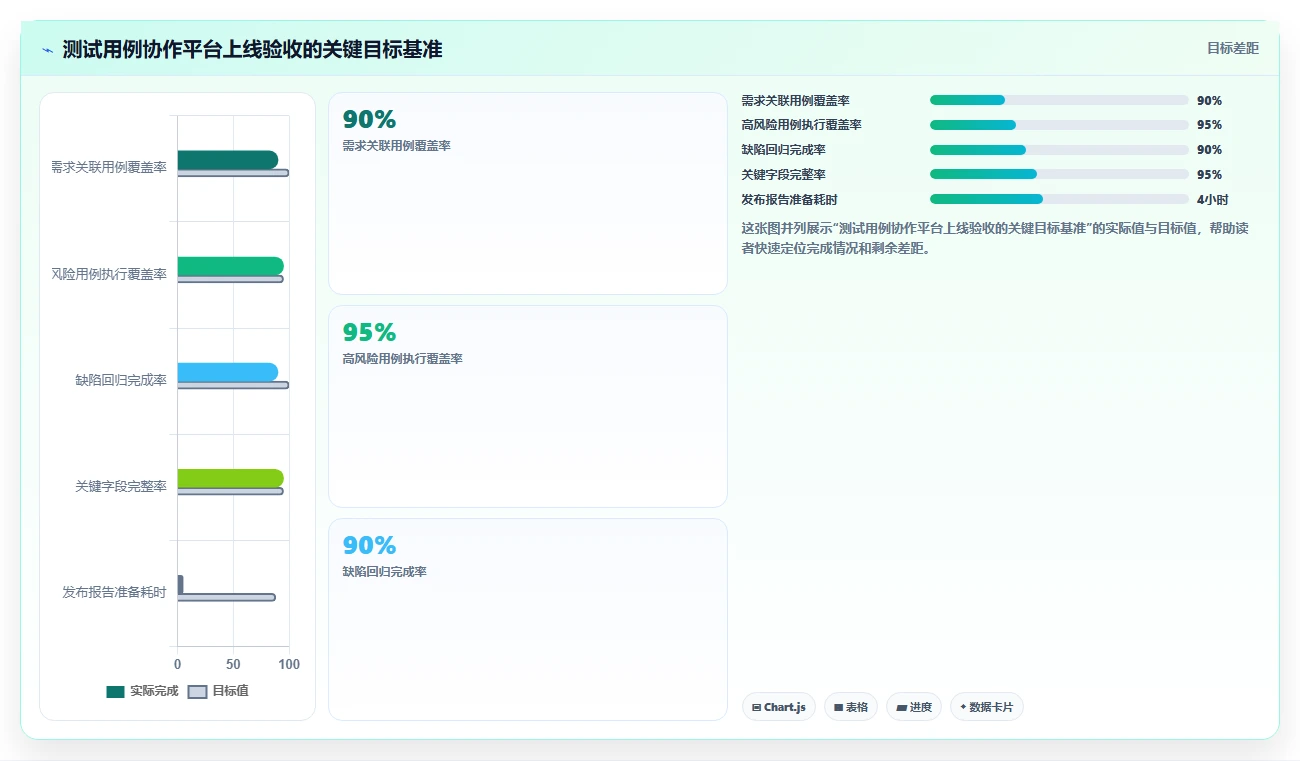Click the lime green 关键字段完整率 actual bar

231,478
